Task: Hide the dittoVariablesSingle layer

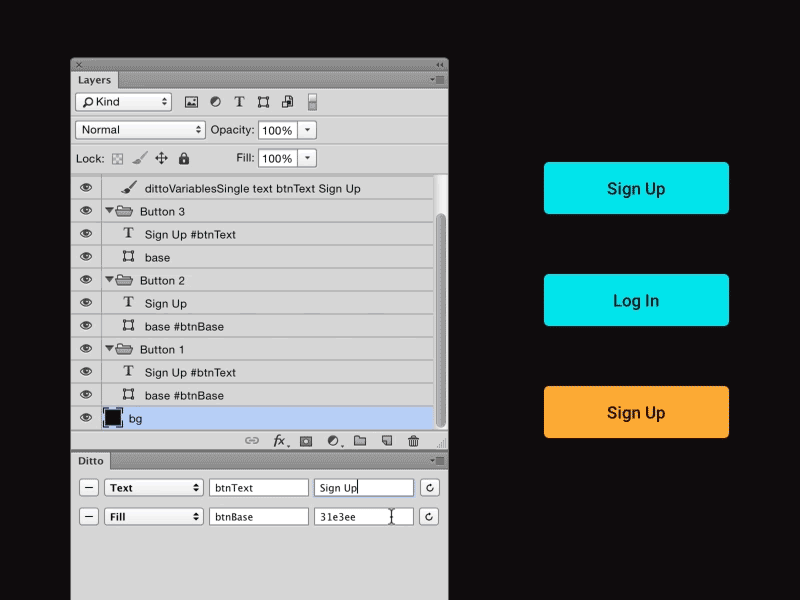Action: (86, 188)
